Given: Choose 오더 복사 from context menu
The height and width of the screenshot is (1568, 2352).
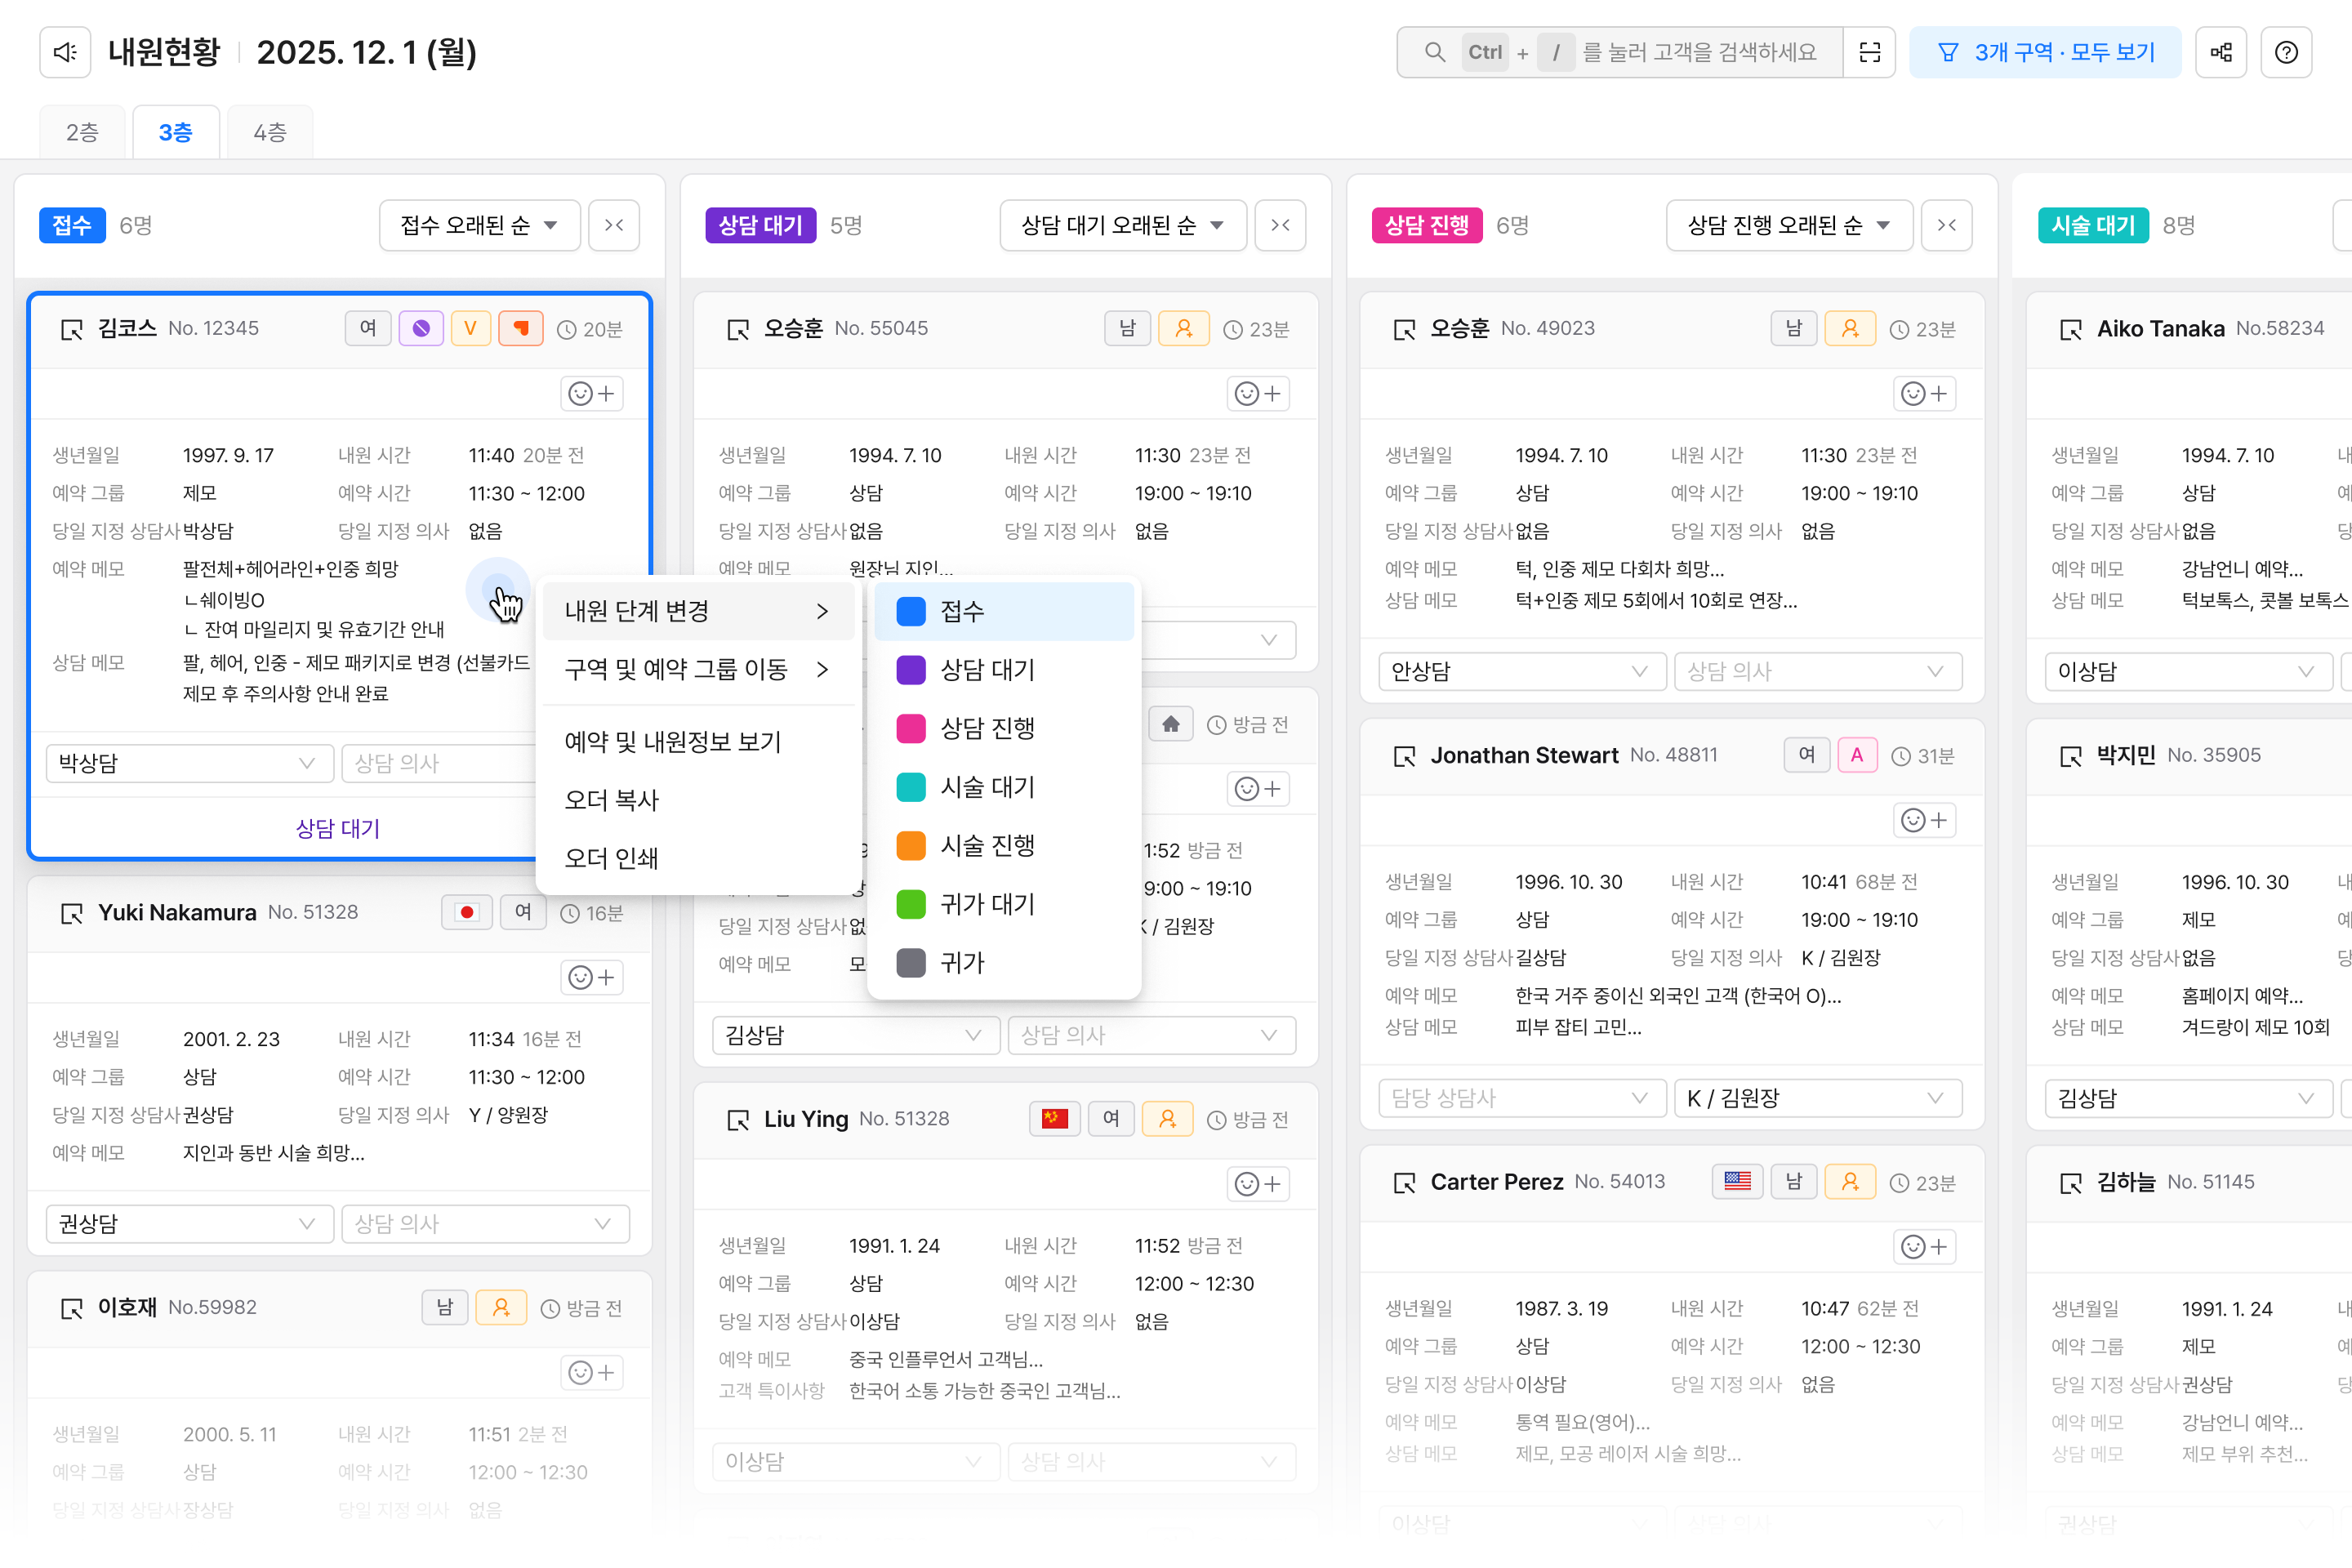Looking at the screenshot, I should point(612,799).
